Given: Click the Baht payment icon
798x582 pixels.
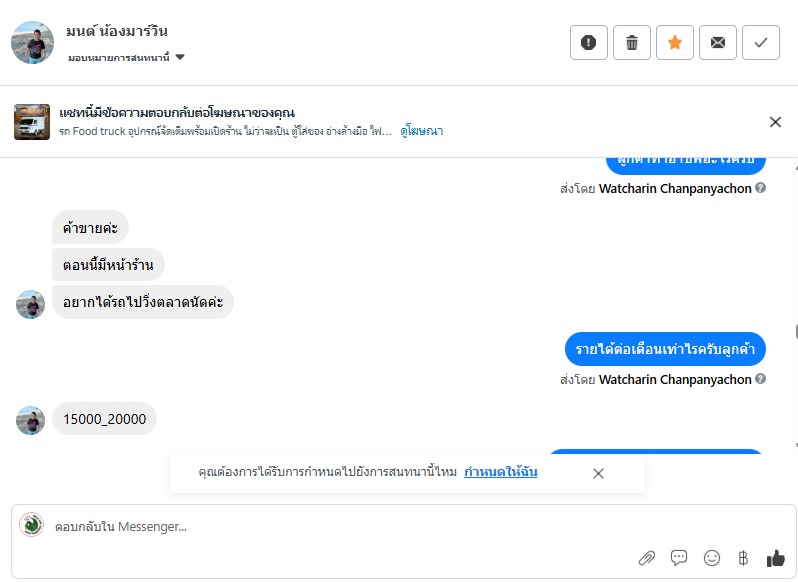Looking at the screenshot, I should (x=743, y=558).
